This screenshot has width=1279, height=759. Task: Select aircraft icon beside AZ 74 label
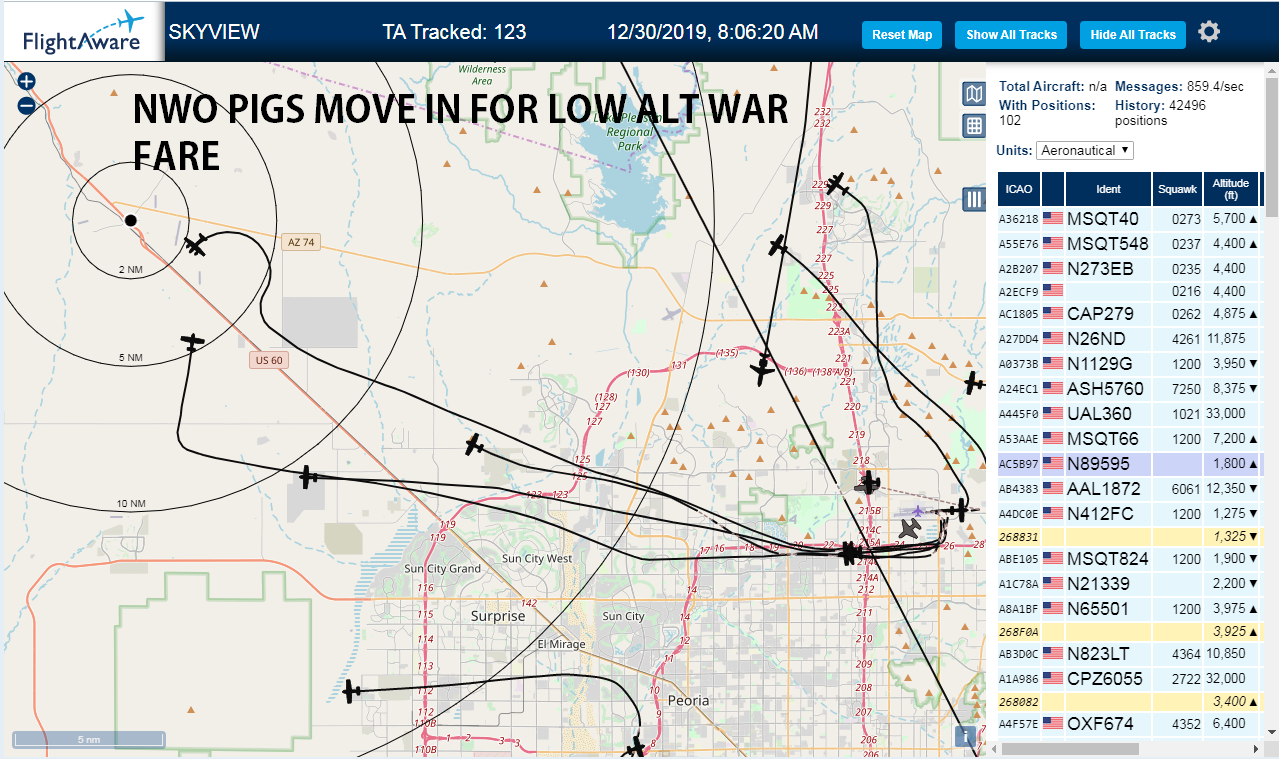(x=196, y=245)
